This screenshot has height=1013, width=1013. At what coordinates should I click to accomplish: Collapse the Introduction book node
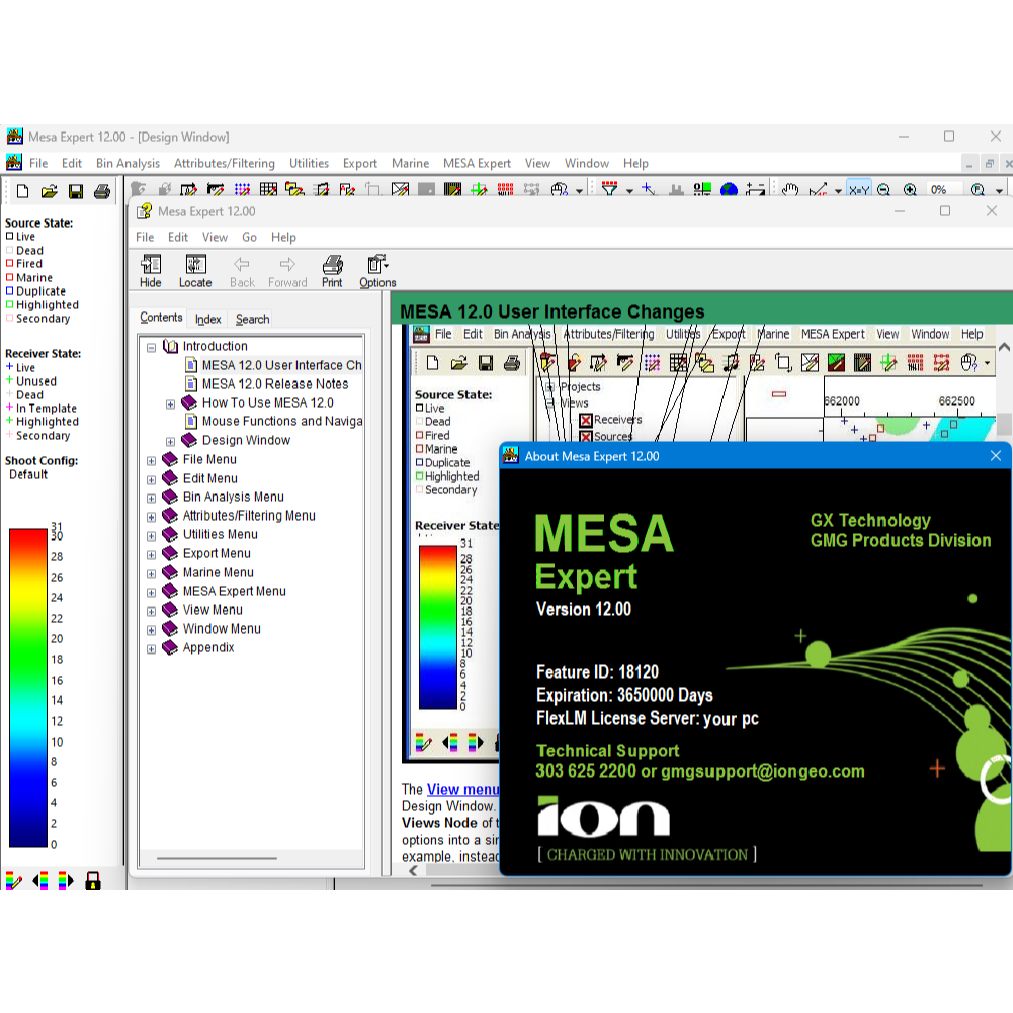point(151,348)
